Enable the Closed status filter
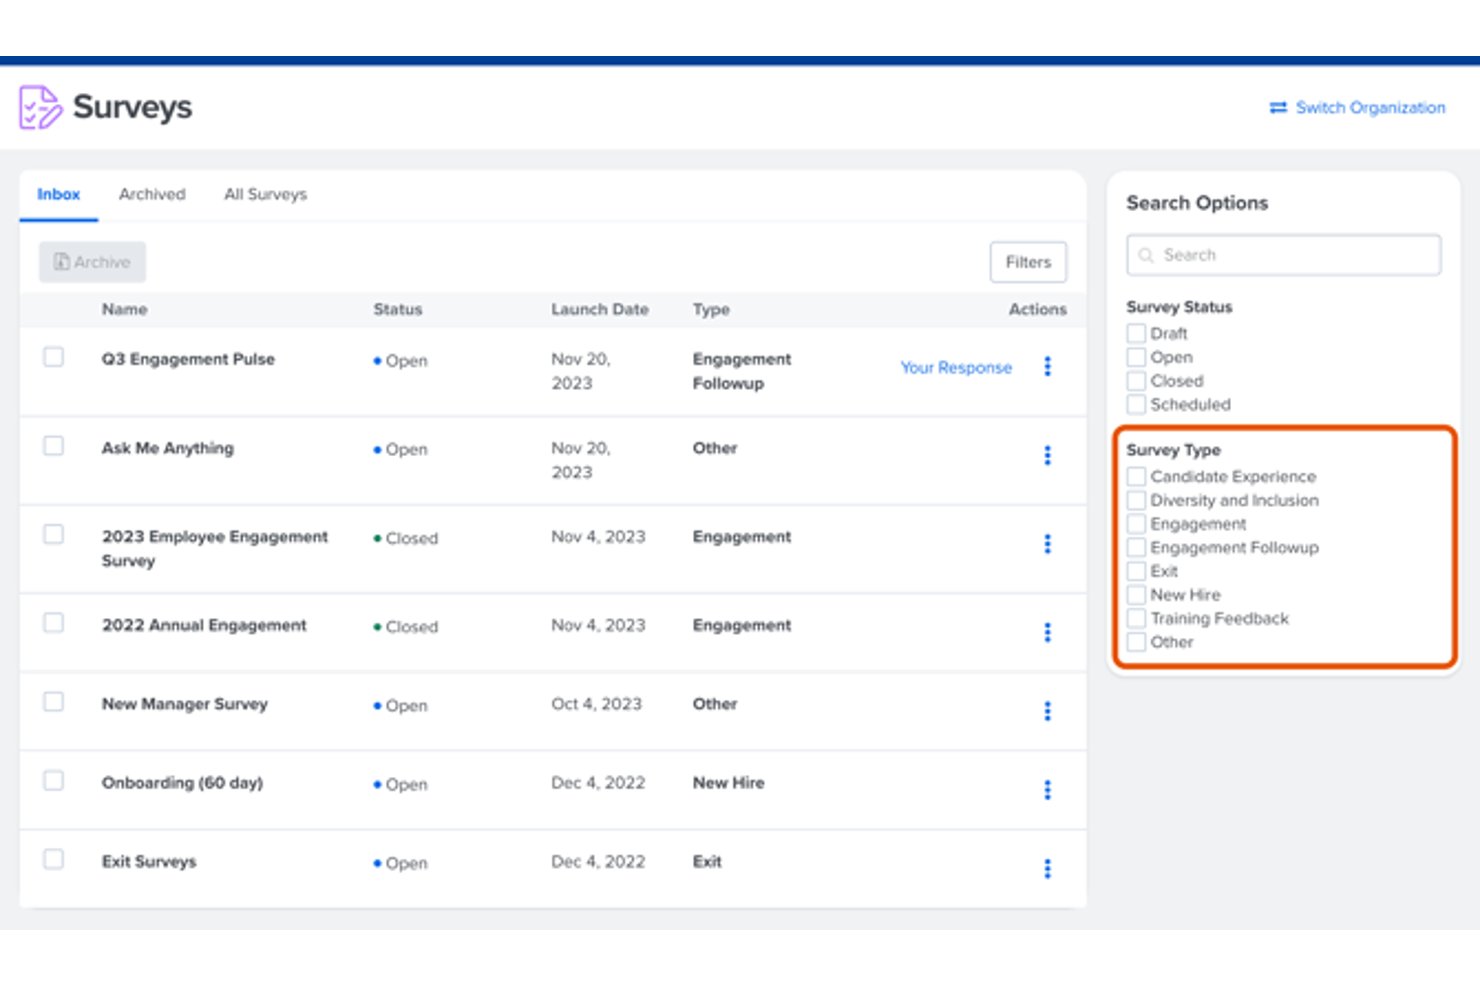The image size is (1480, 987). [1136, 381]
